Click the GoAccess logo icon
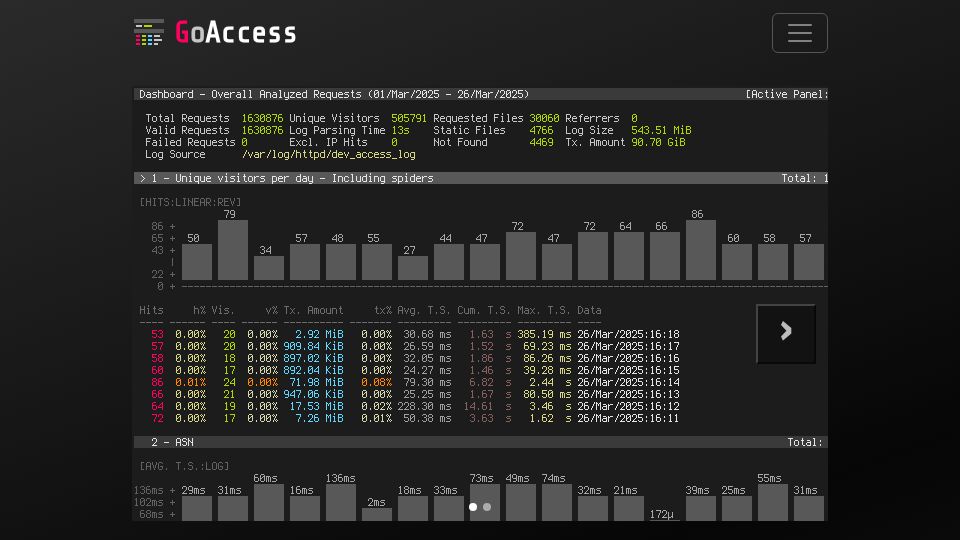The height and width of the screenshot is (540, 960). (149, 32)
